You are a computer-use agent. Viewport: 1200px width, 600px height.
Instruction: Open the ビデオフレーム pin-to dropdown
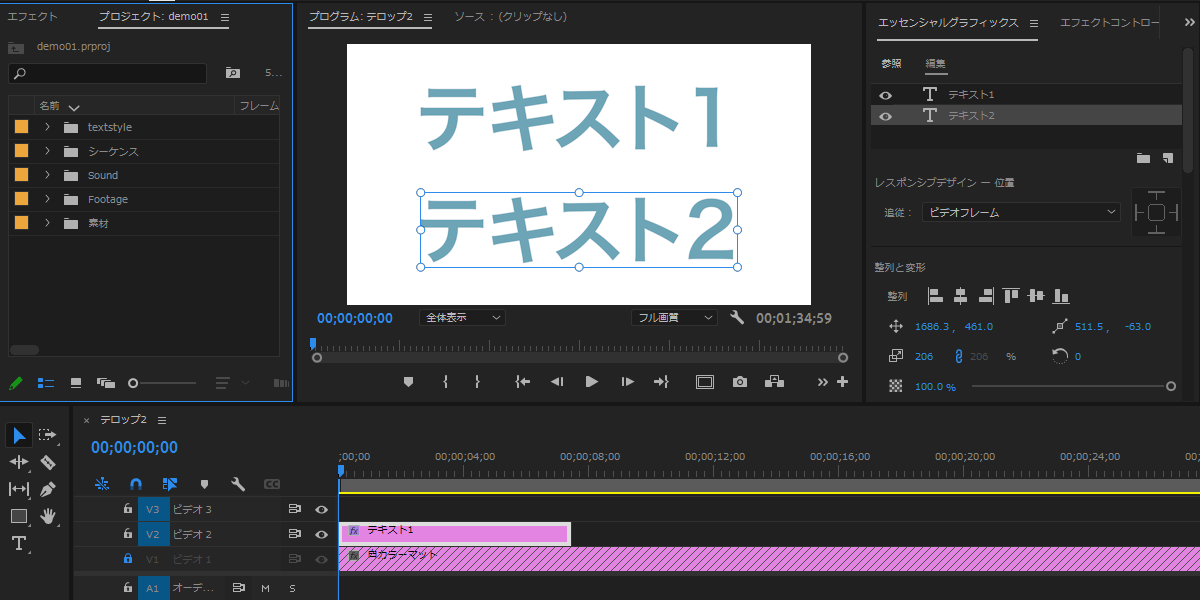[x=1020, y=212]
